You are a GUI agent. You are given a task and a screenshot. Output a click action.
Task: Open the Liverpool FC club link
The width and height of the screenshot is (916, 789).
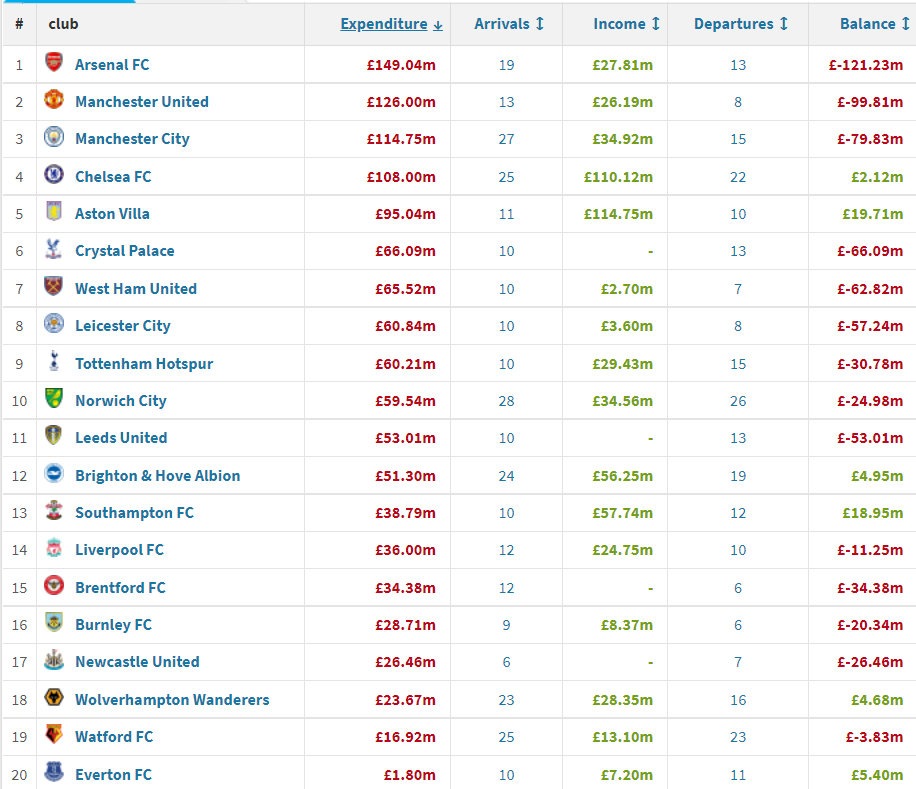click(120, 550)
